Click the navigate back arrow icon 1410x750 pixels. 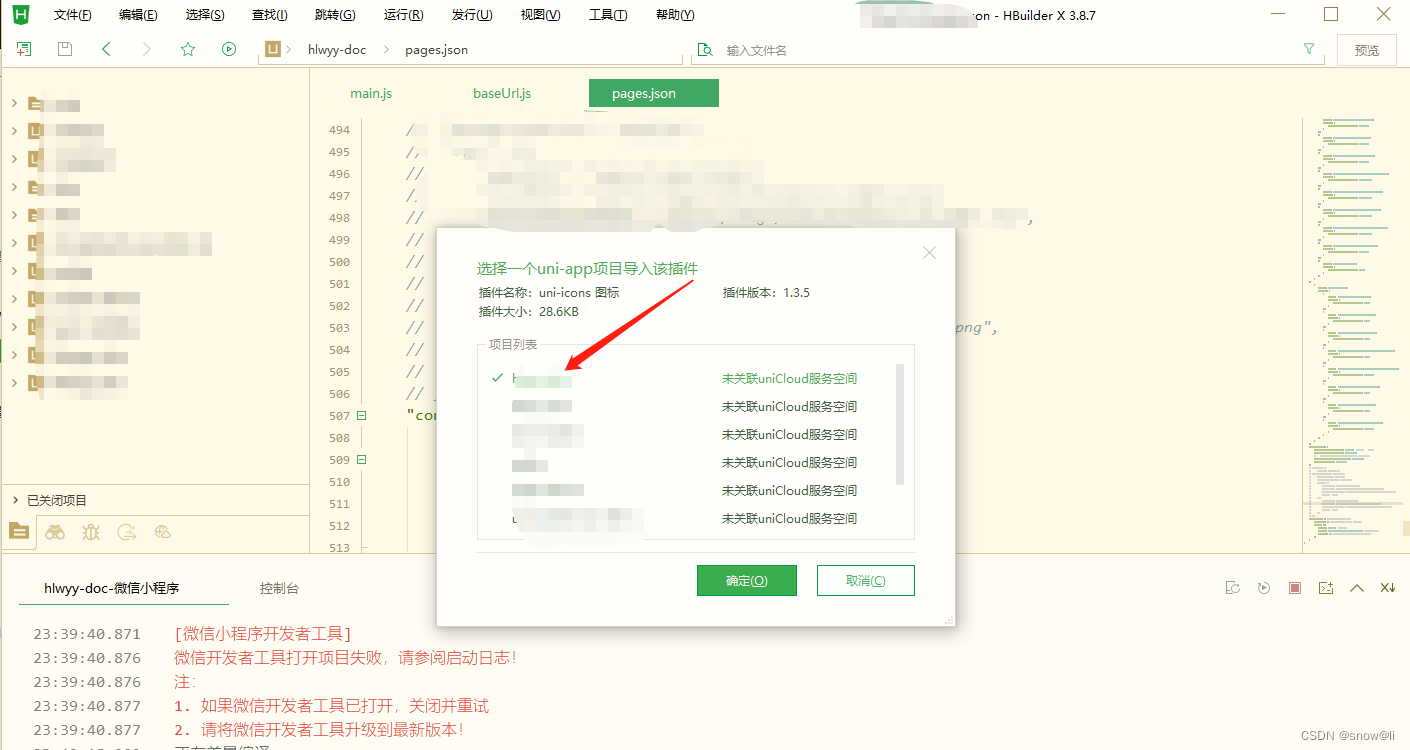pyautogui.click(x=106, y=48)
